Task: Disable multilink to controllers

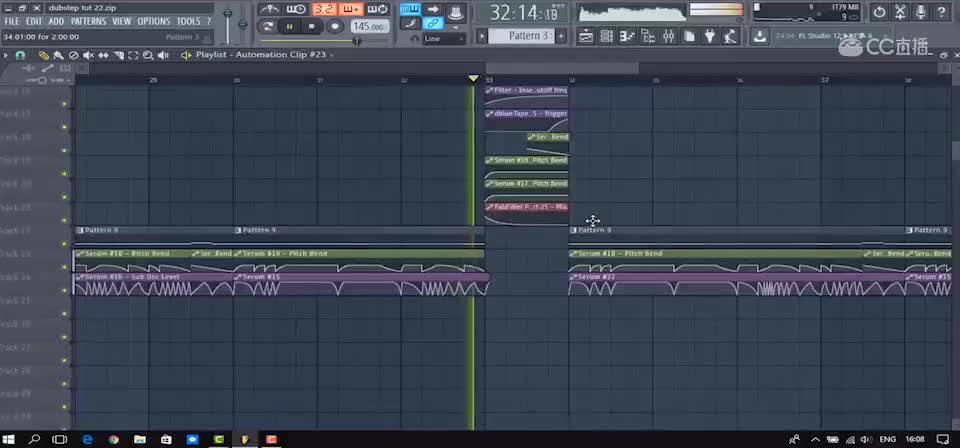Action: (433, 24)
